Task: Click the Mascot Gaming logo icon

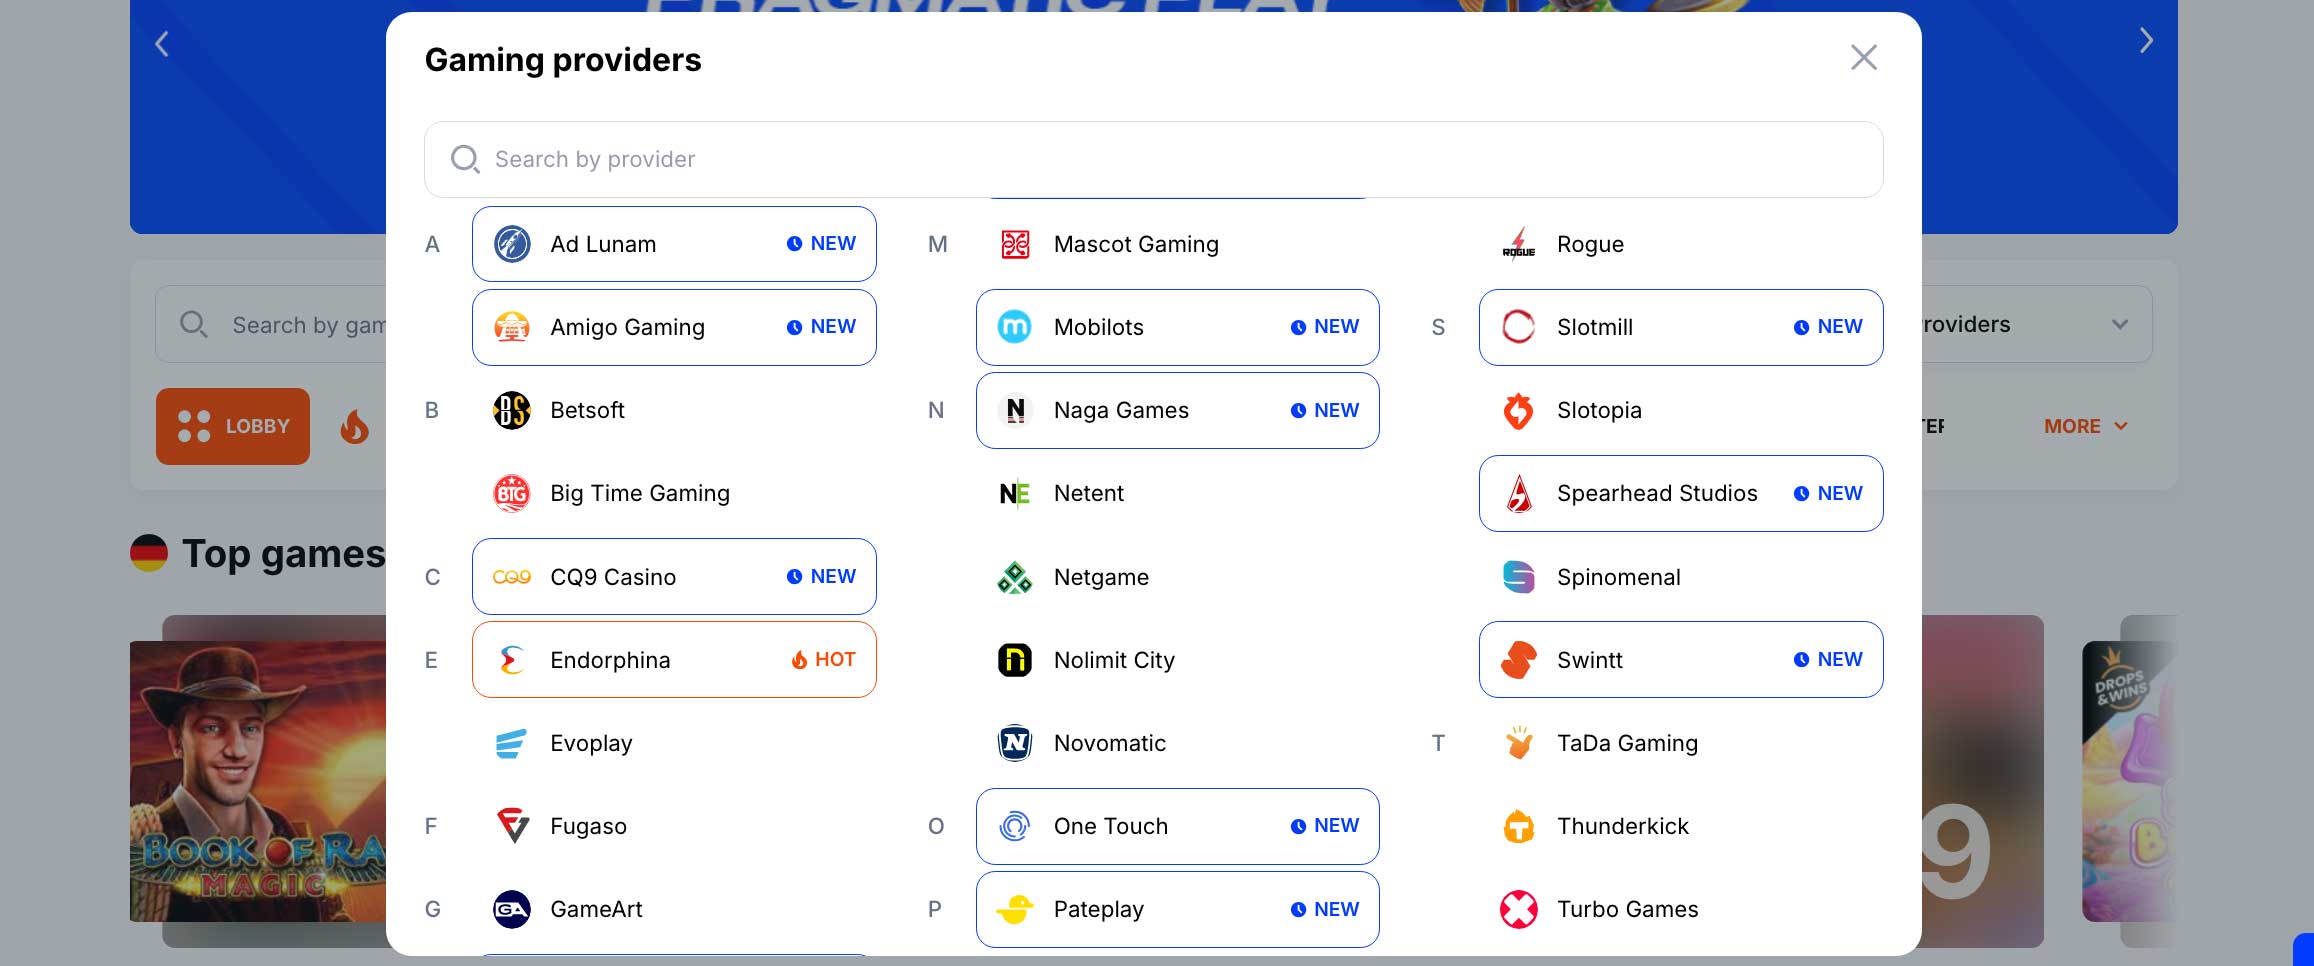Action: (x=1015, y=244)
